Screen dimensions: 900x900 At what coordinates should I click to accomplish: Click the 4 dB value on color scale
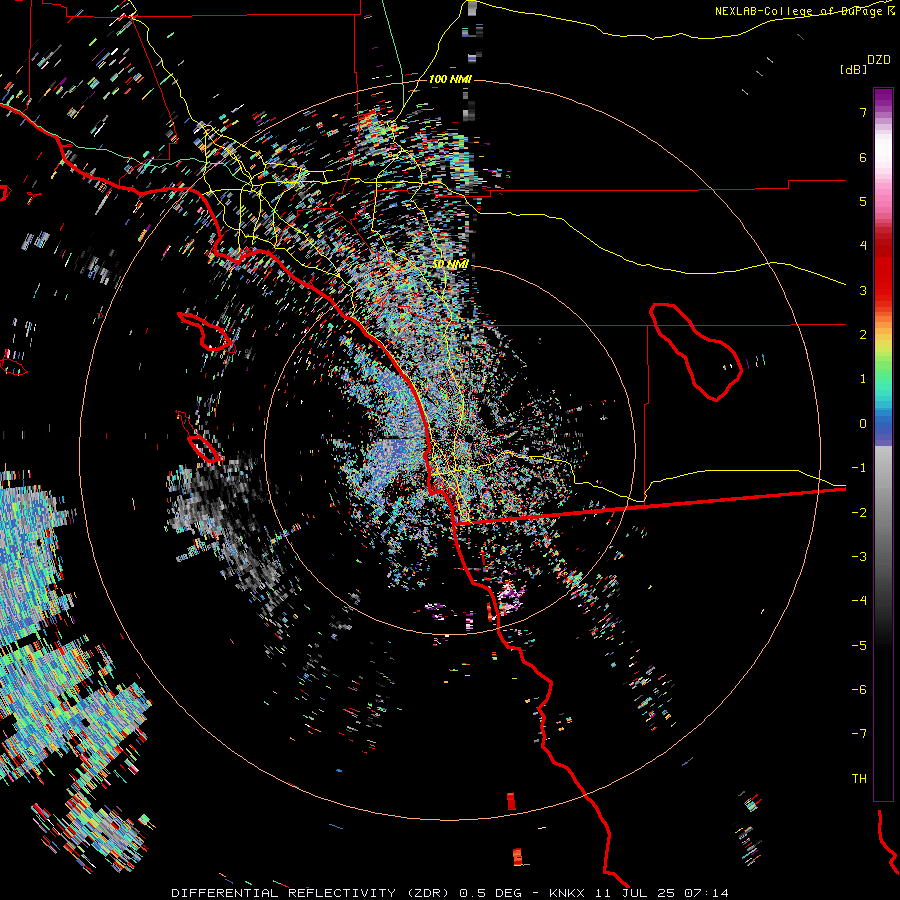(863, 246)
